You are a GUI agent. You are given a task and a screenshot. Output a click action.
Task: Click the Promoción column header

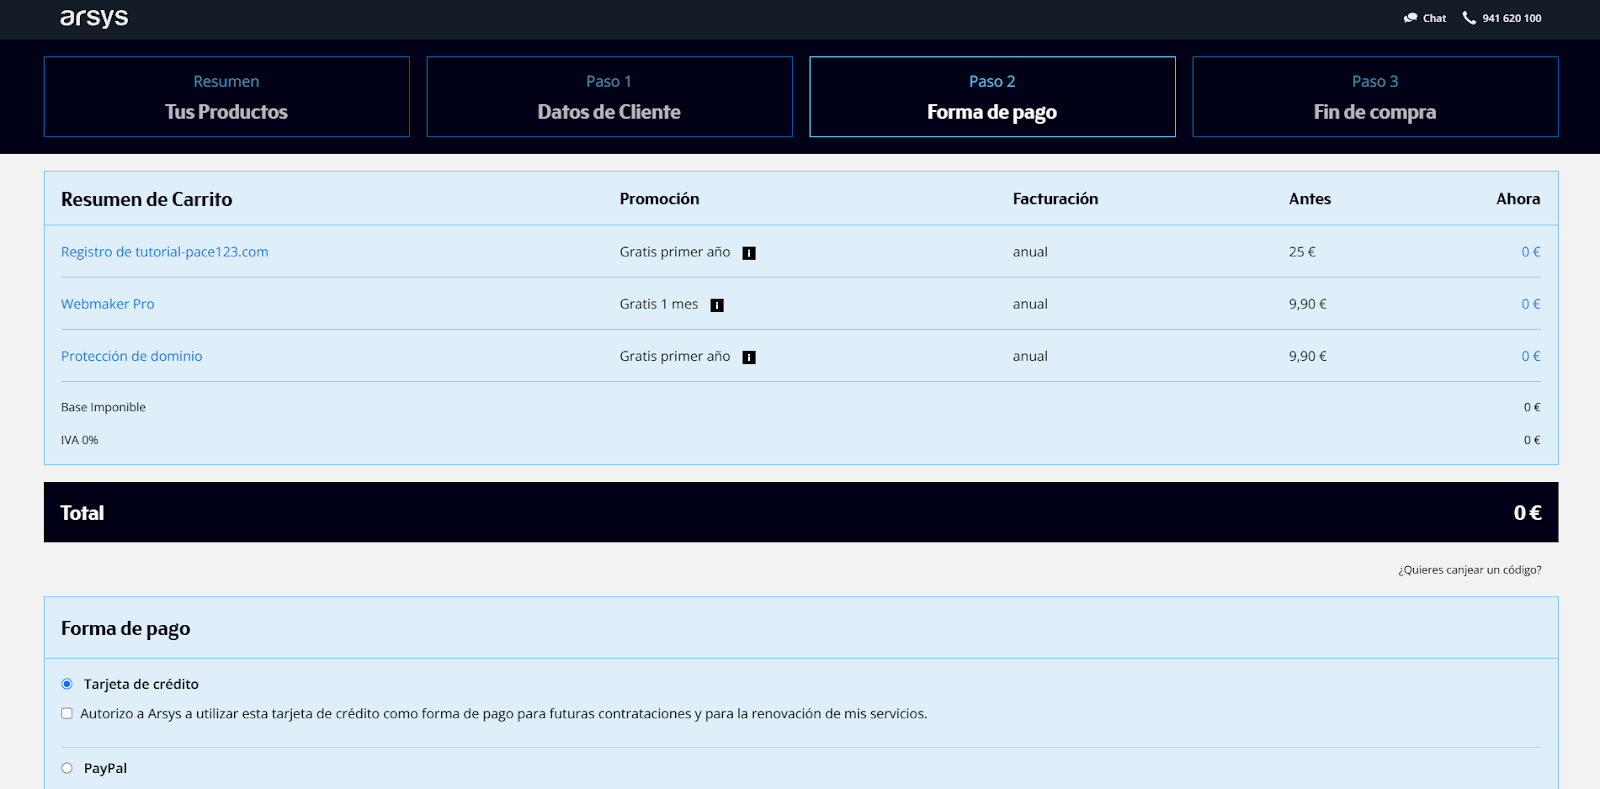coord(660,199)
